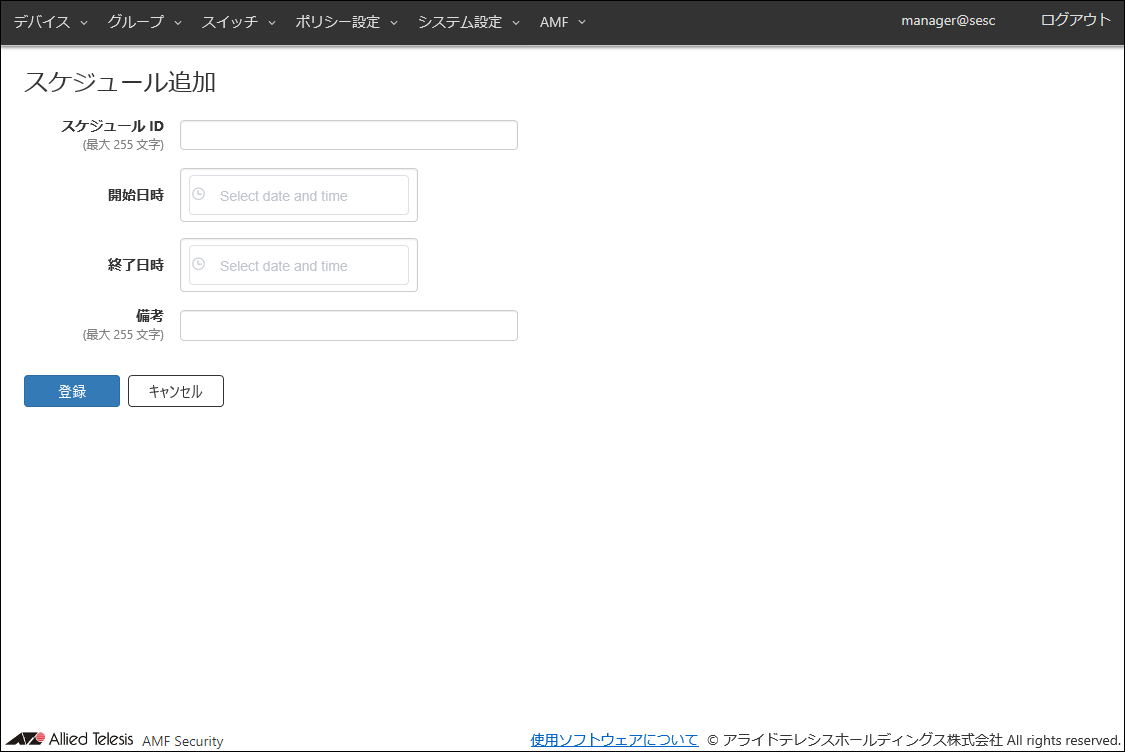The image size is (1125, 752).
Task: Expand the ポリシー設定 menu
Action: tap(346, 22)
